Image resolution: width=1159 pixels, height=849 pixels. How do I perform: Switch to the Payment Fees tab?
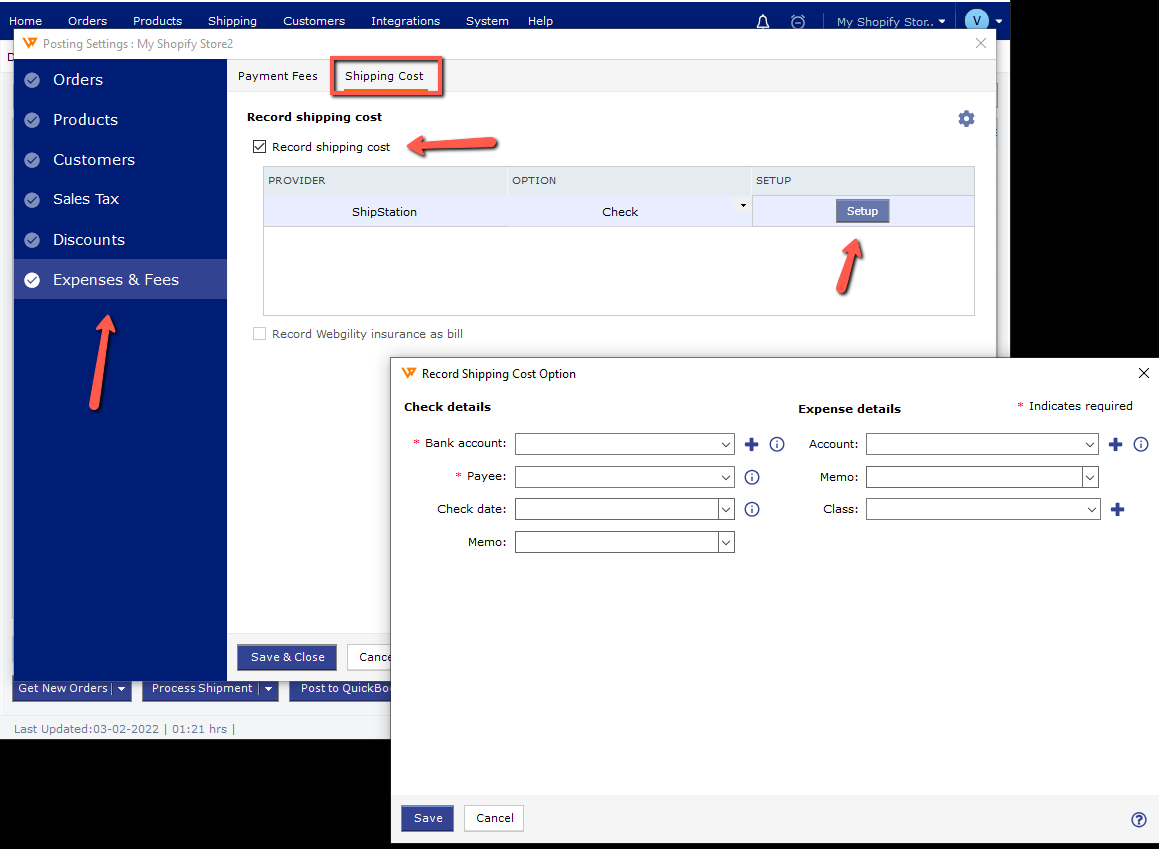(x=277, y=76)
